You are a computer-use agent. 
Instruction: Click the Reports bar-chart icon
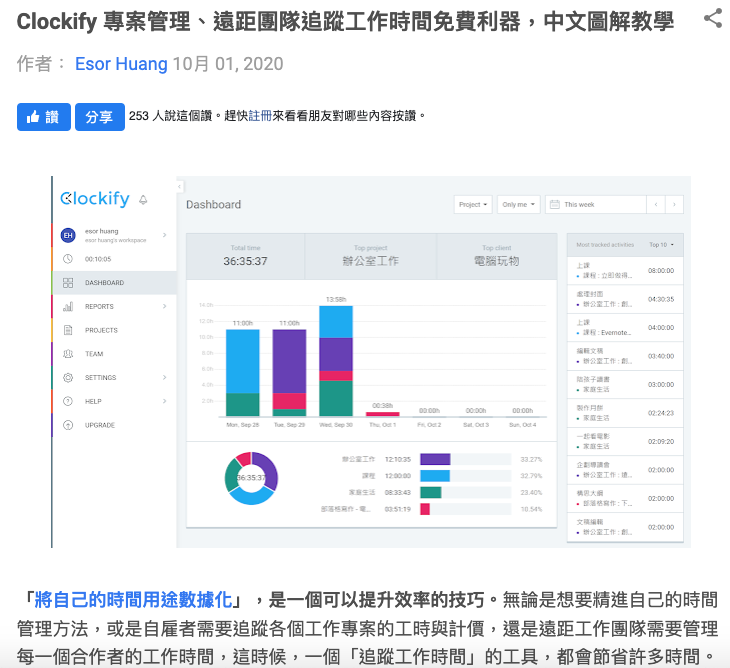[x=68, y=306]
